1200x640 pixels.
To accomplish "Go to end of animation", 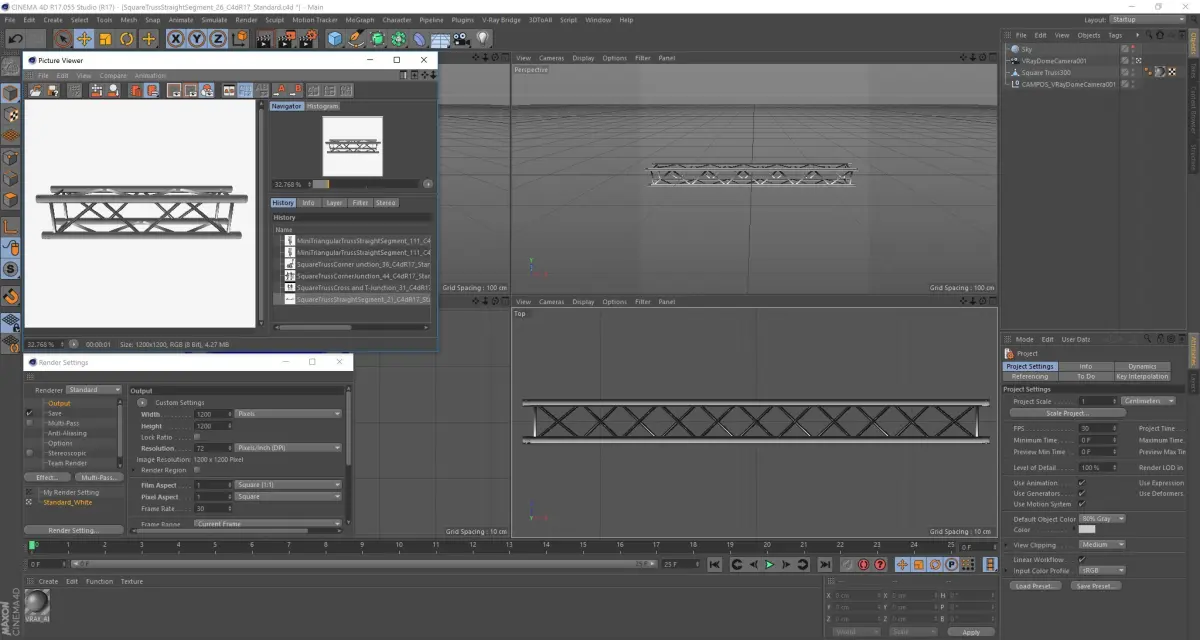I will click(824, 565).
